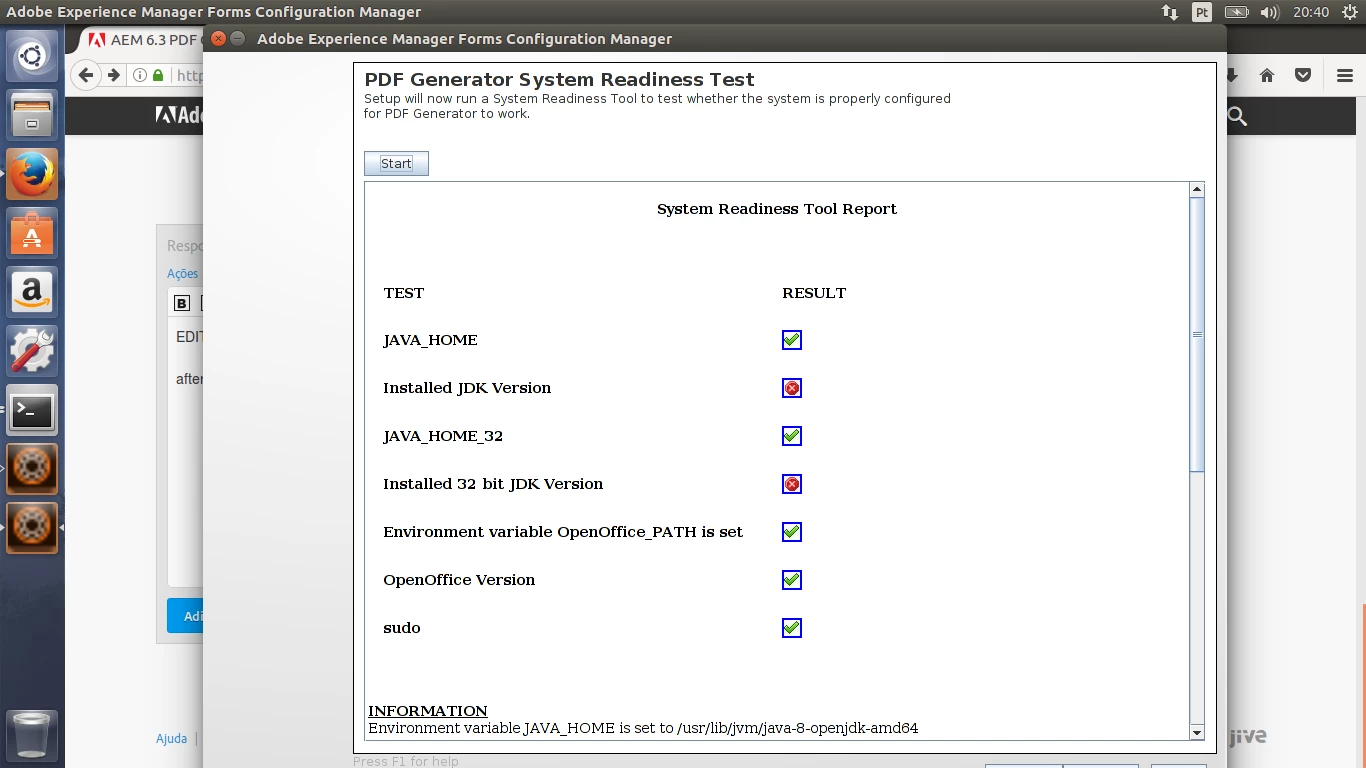1366x768 pixels.
Task: Click the Adobe logo in Firefox page header
Action: pyautogui.click(x=180, y=115)
